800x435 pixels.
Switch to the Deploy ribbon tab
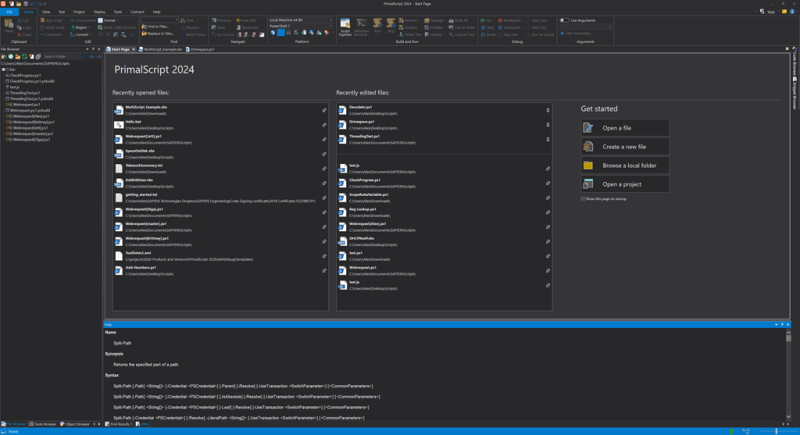pyautogui.click(x=99, y=11)
